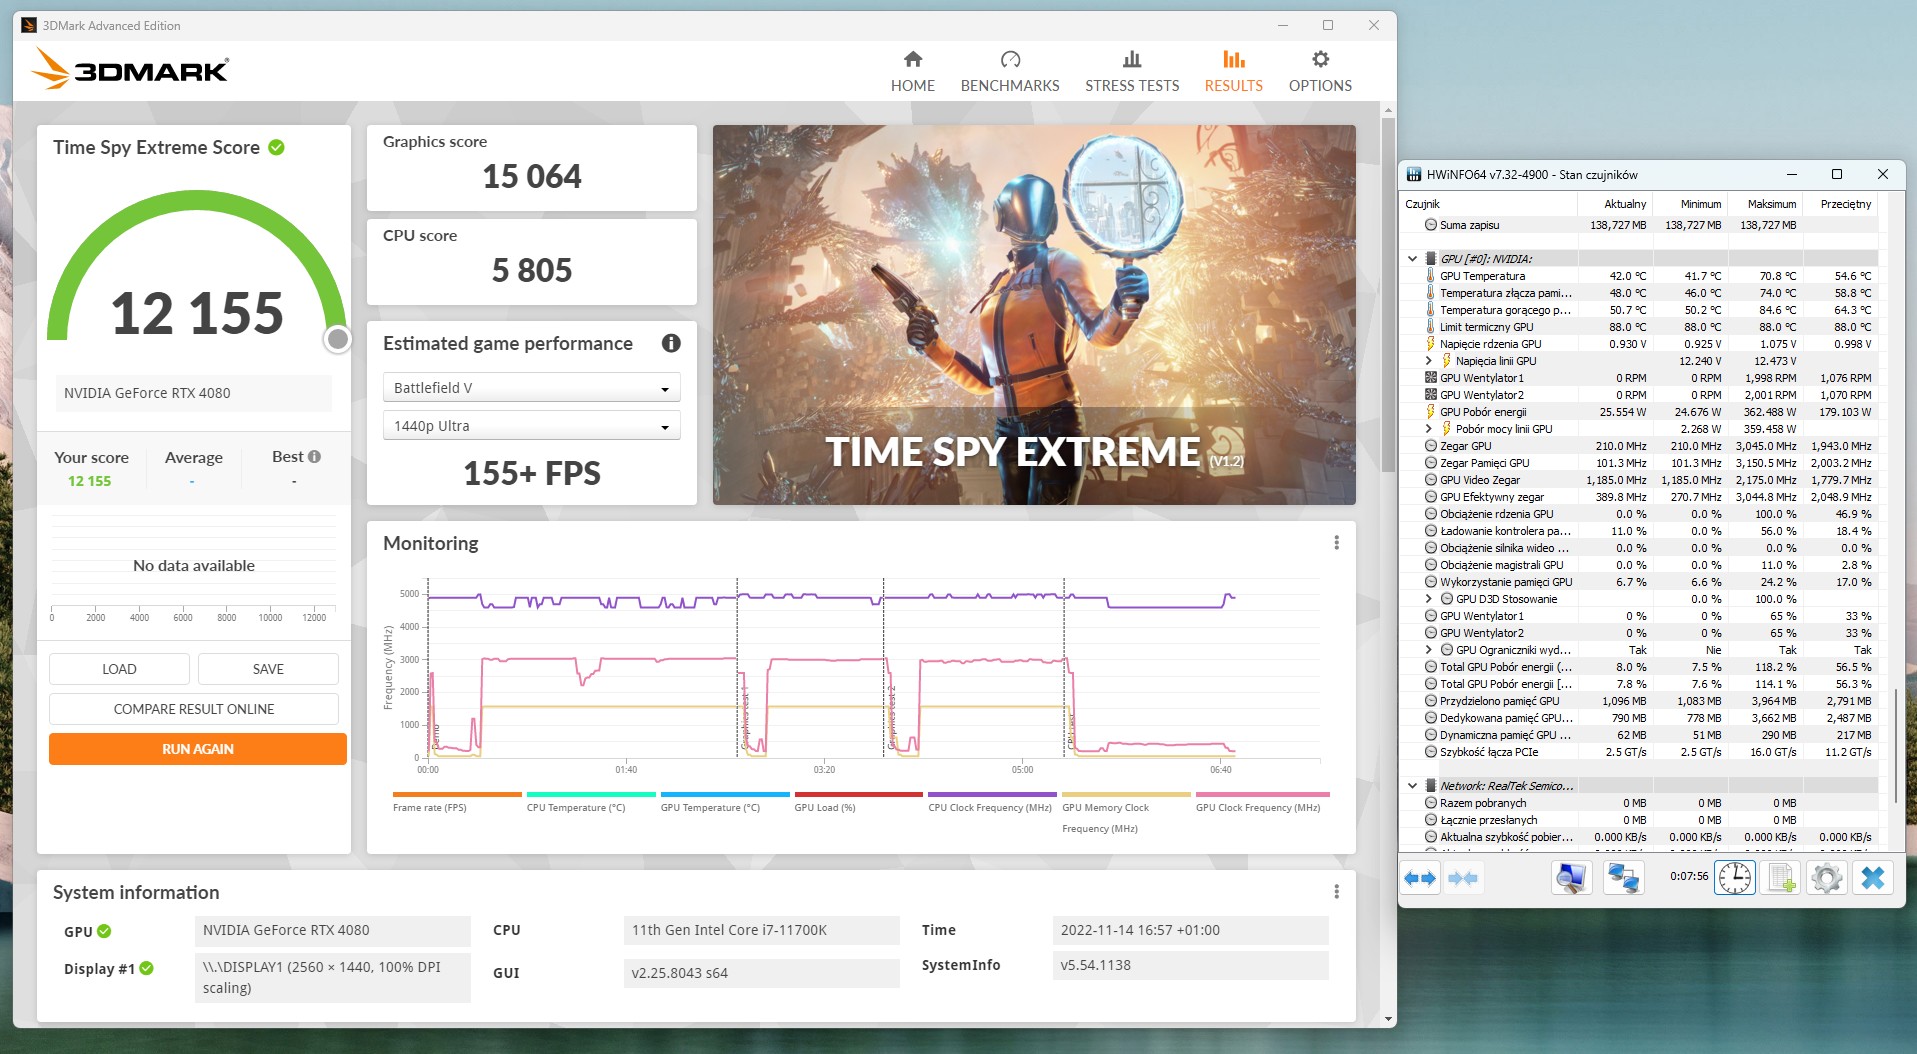Image resolution: width=1917 pixels, height=1054 pixels.
Task: Open HWiNFO sensor display icon with magnifier
Action: point(1571,877)
